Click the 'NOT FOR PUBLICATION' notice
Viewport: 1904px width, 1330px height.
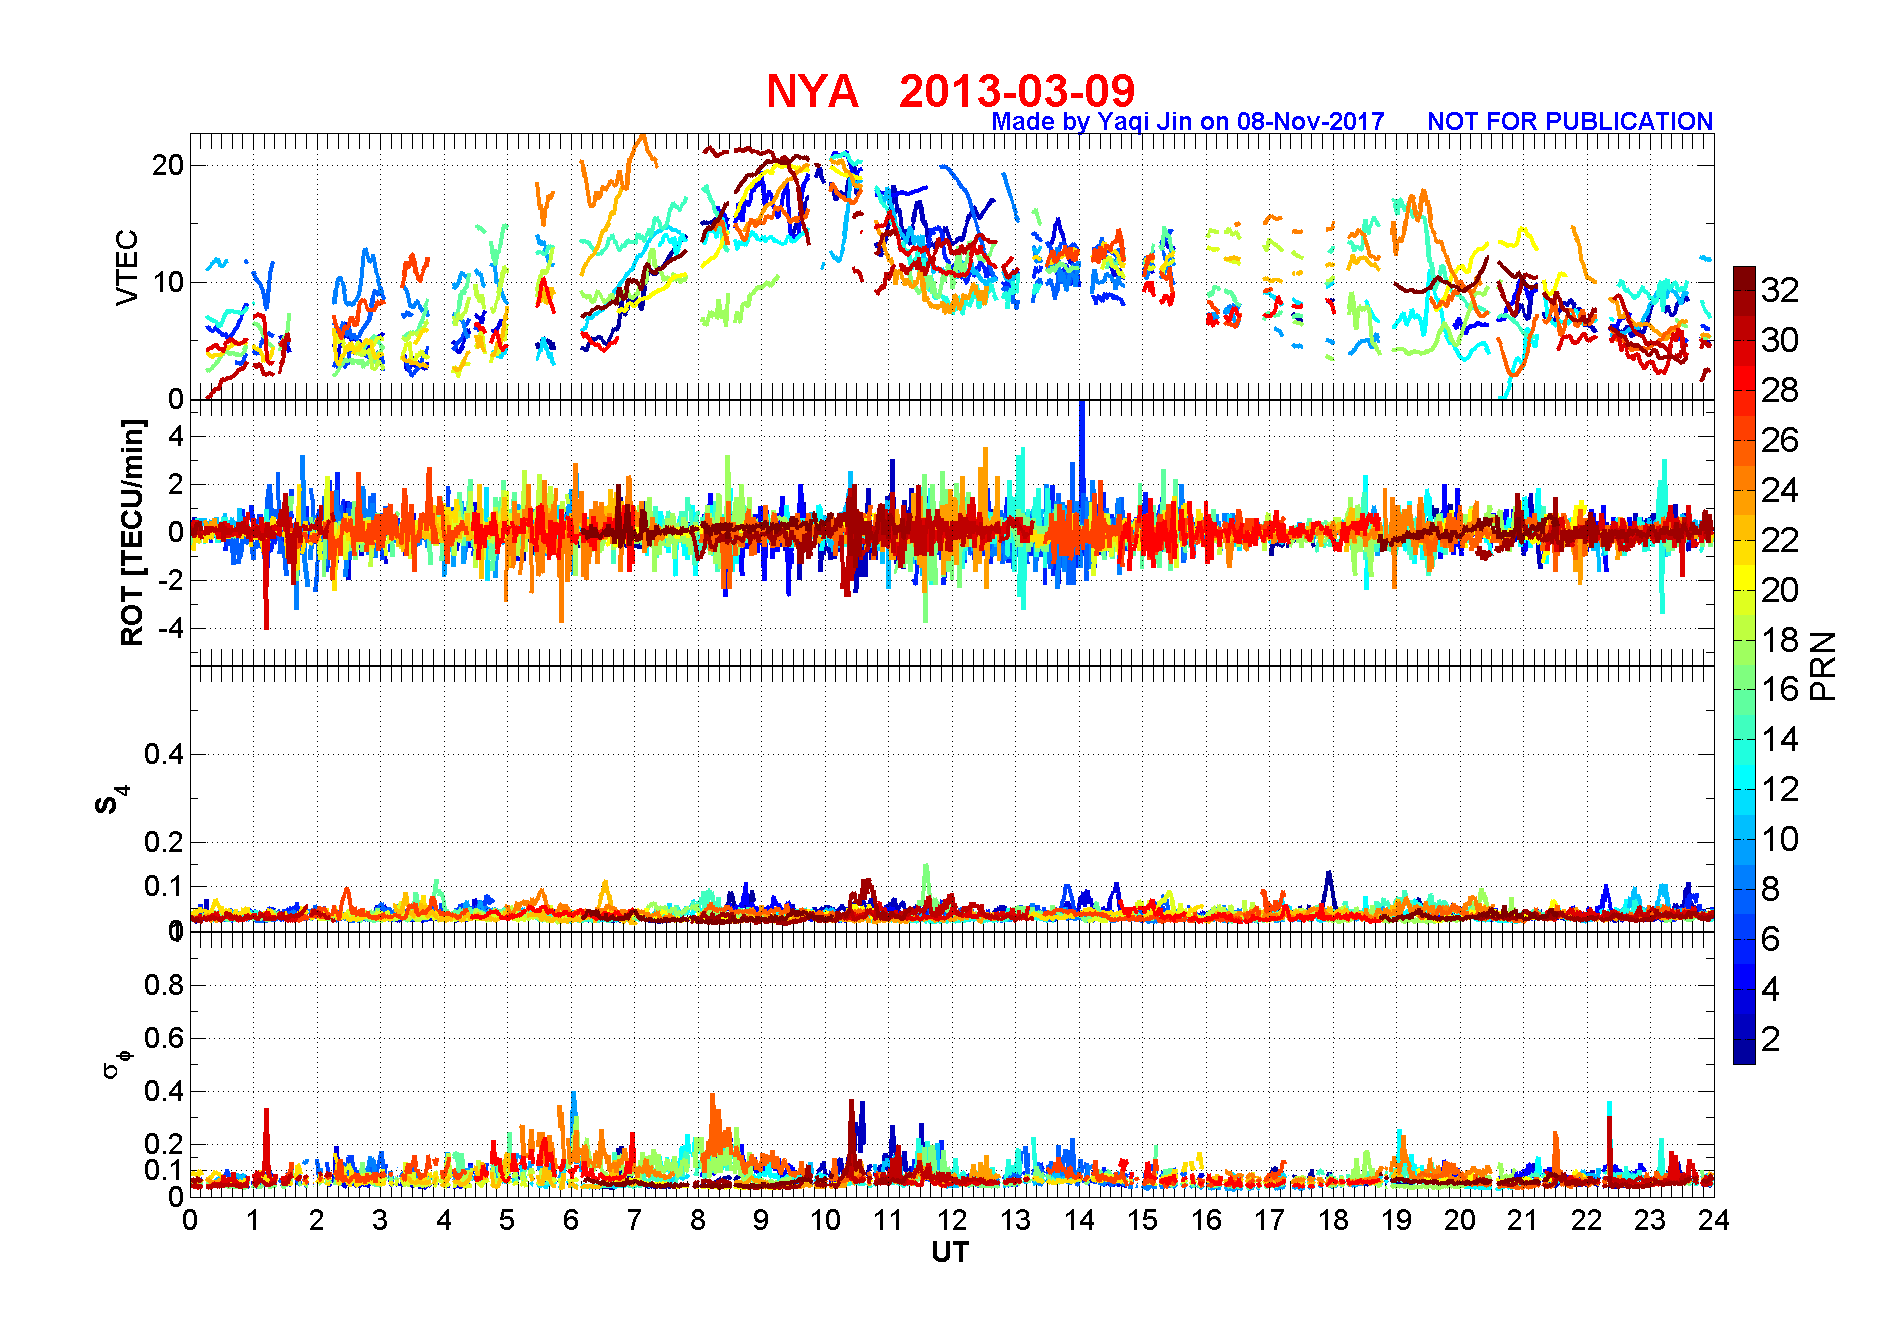[1570, 122]
